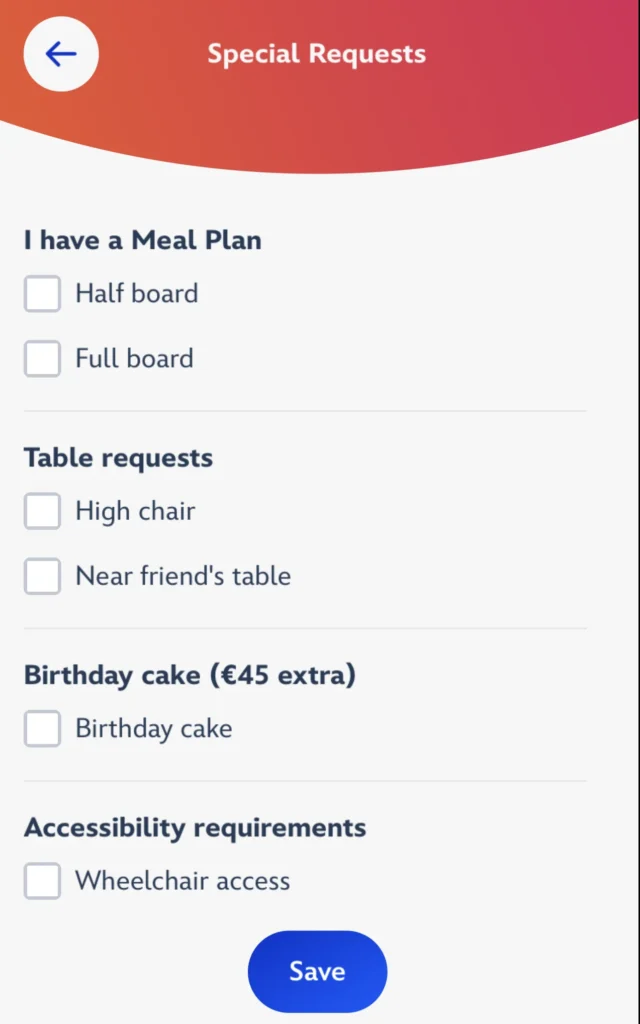This screenshot has height=1024, width=640.
Task: Click the Birthday cake option label
Action: click(154, 729)
